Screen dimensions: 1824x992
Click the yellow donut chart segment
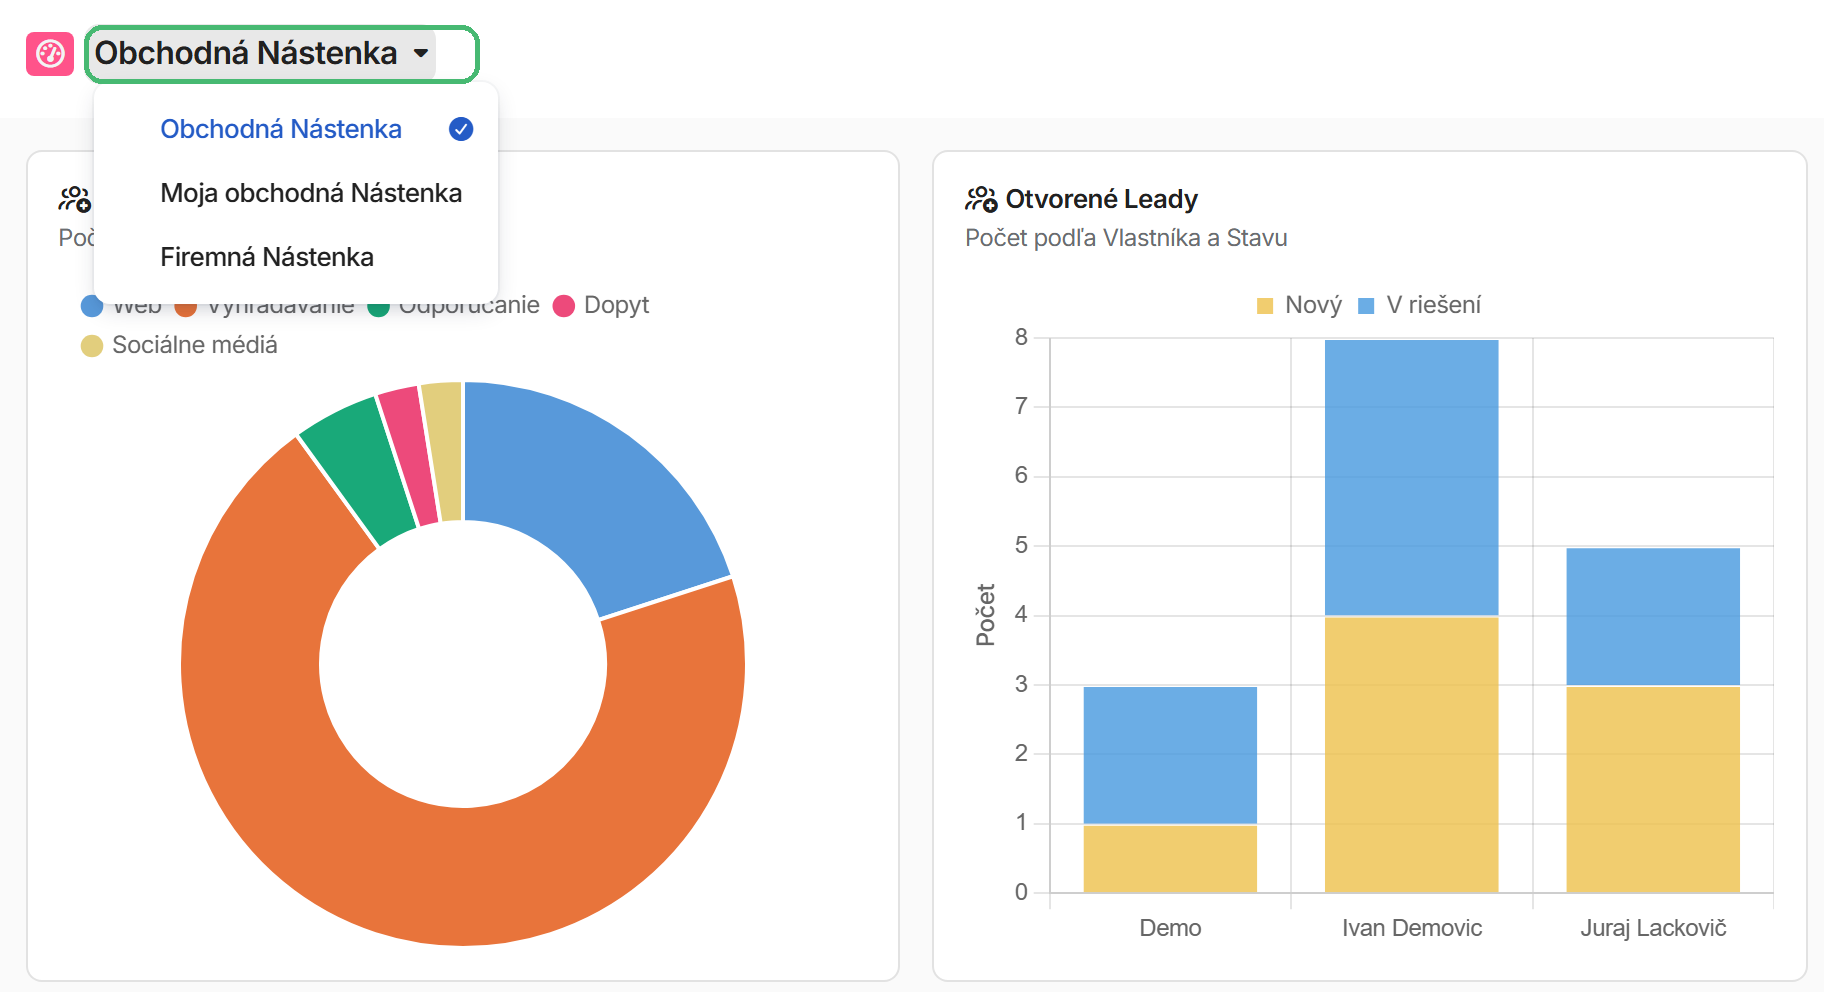(445, 451)
